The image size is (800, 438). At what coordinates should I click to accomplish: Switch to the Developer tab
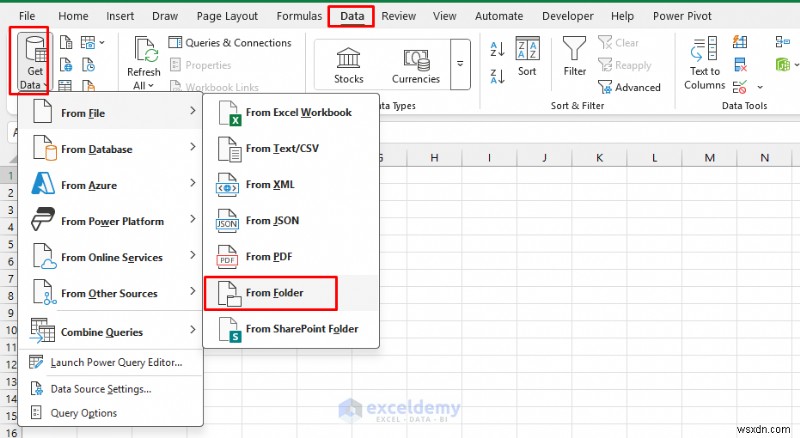tap(567, 16)
